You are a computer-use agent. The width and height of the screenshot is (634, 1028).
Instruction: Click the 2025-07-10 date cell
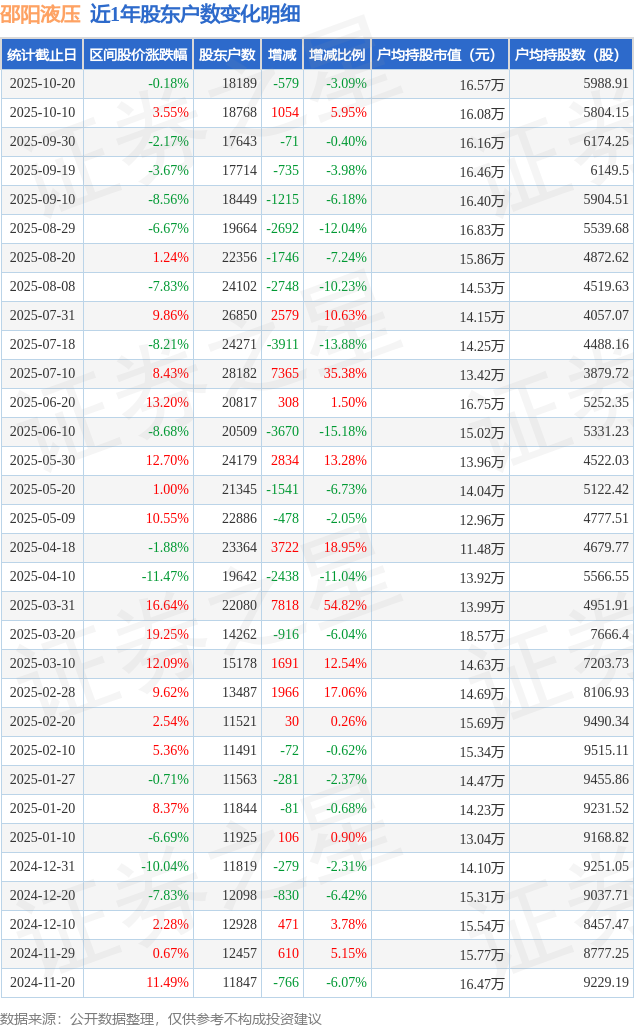42,374
